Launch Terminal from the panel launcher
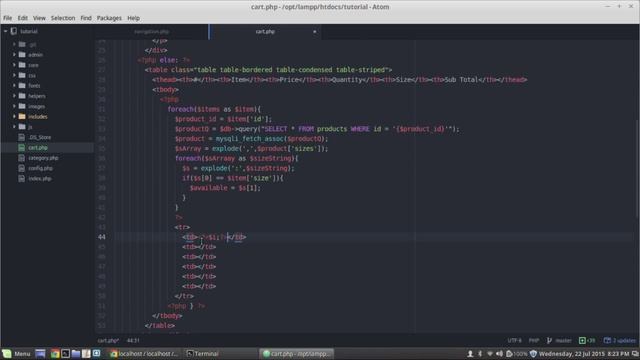Screen dimensions: 640x360 click(65, 353)
